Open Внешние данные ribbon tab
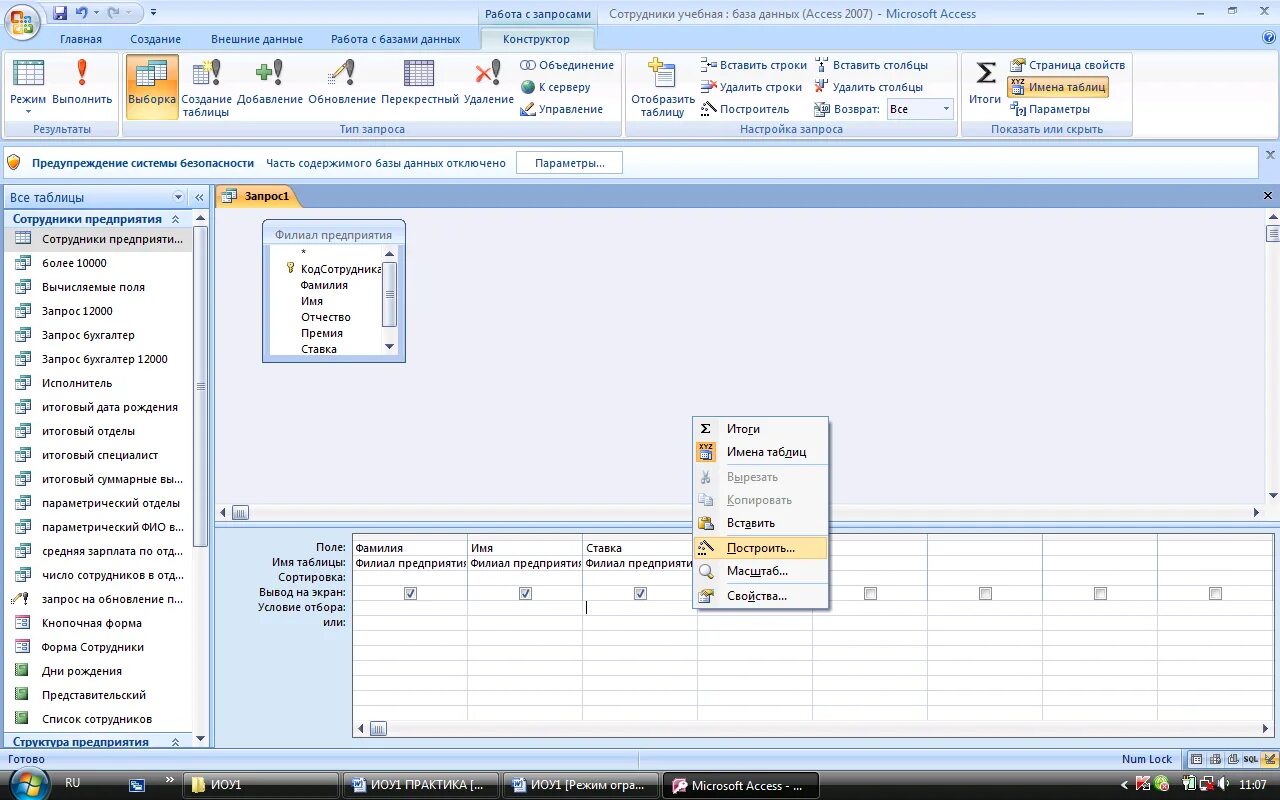 [257, 39]
